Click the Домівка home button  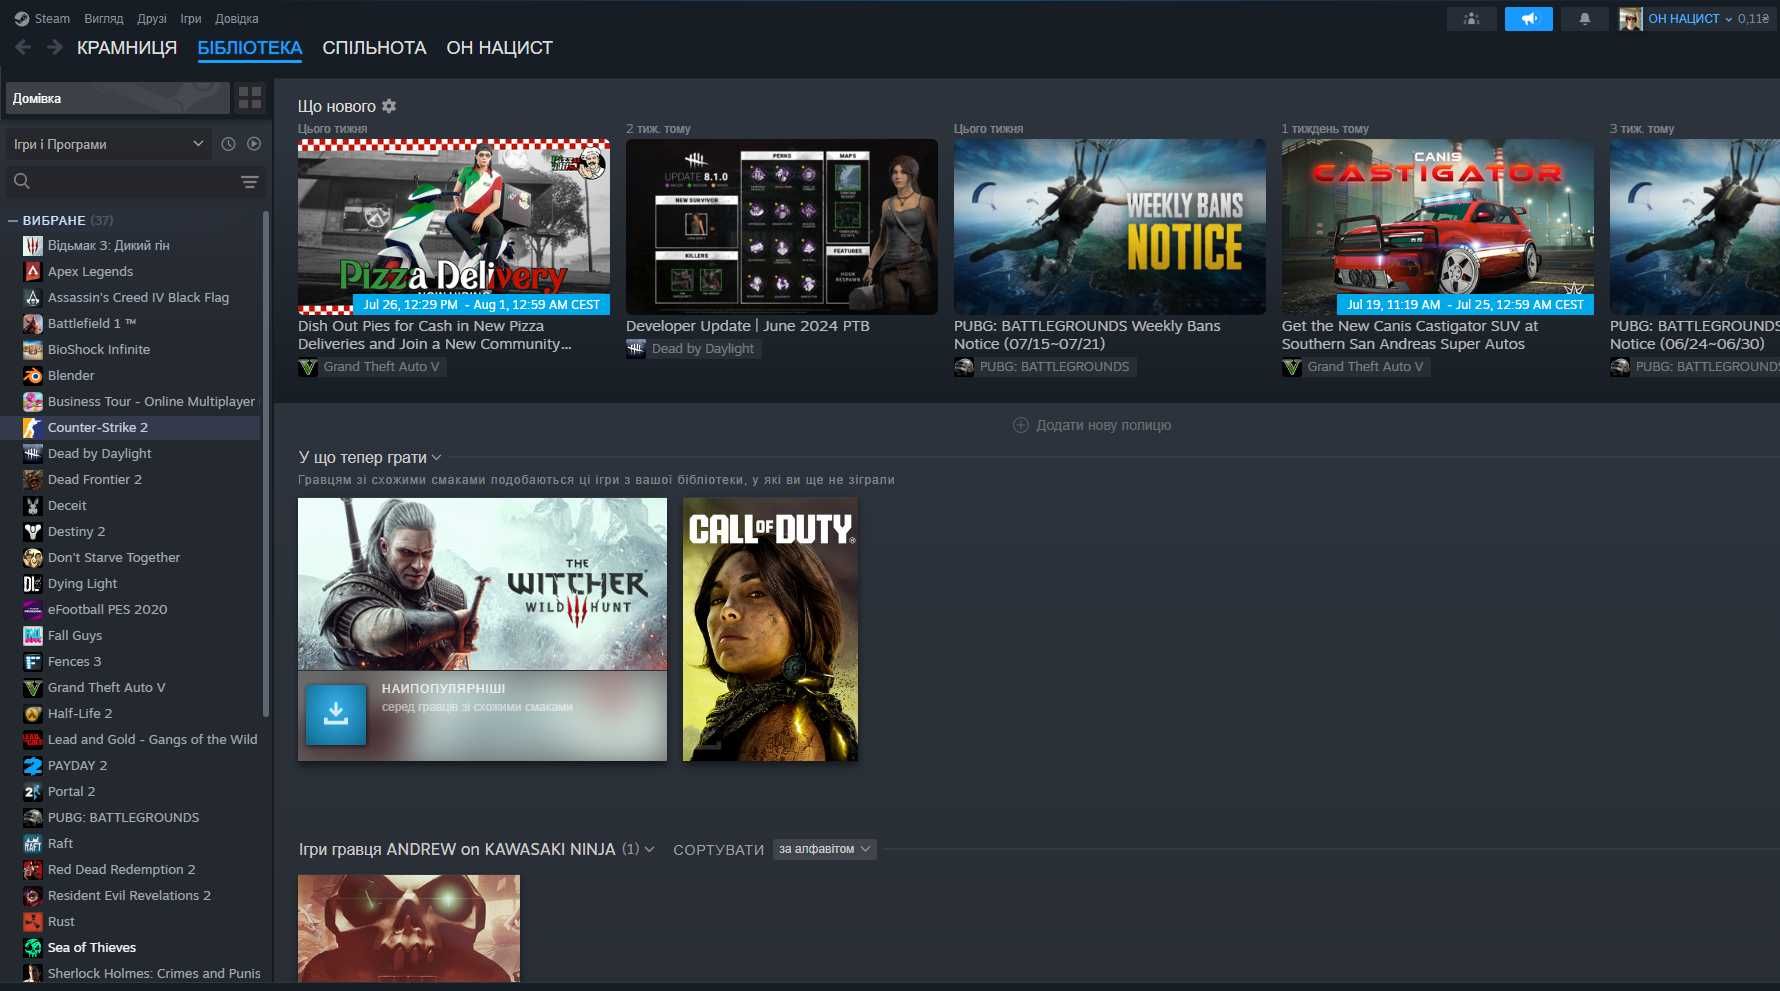(118, 98)
